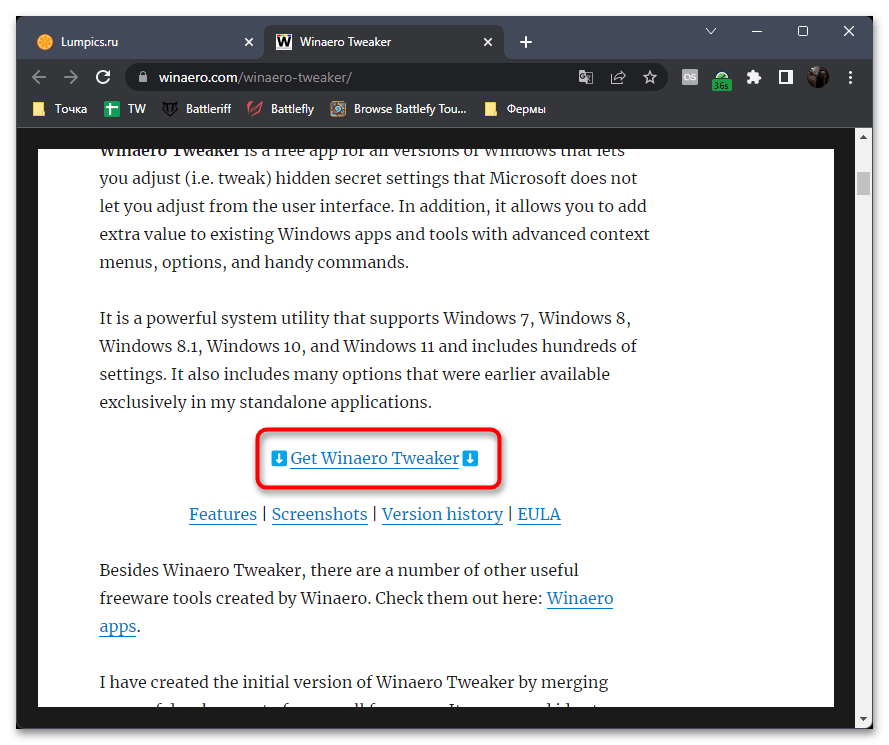Switch to the Lumpics.ru tab
Screen dimensions: 889x745
point(141,42)
